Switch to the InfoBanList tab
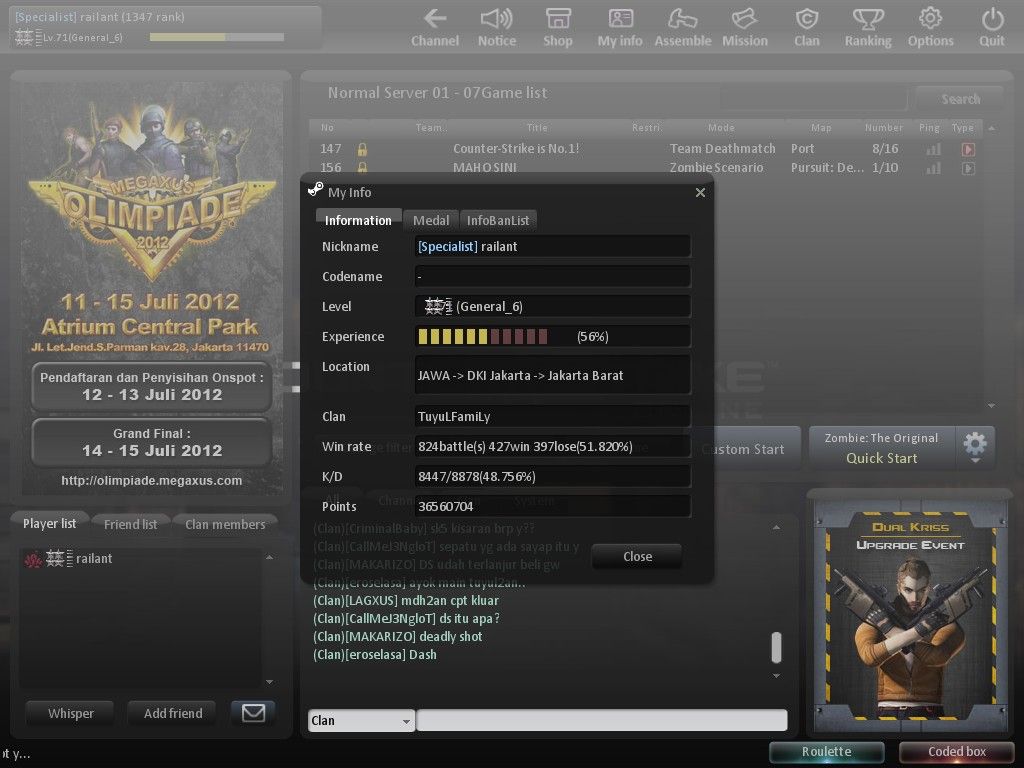The image size is (1024, 768). (x=498, y=221)
